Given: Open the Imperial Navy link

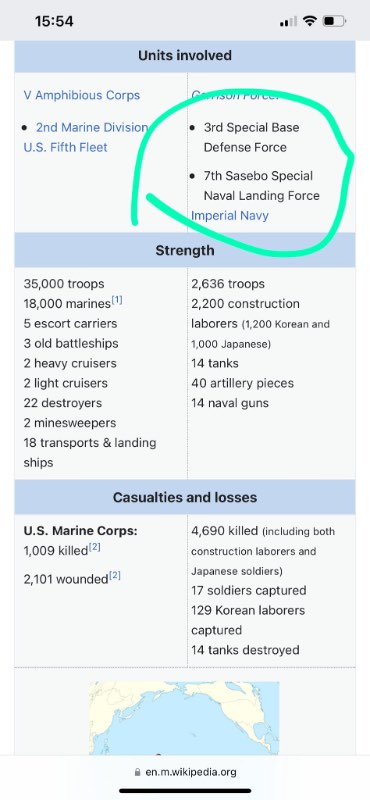Looking at the screenshot, I should (230, 215).
